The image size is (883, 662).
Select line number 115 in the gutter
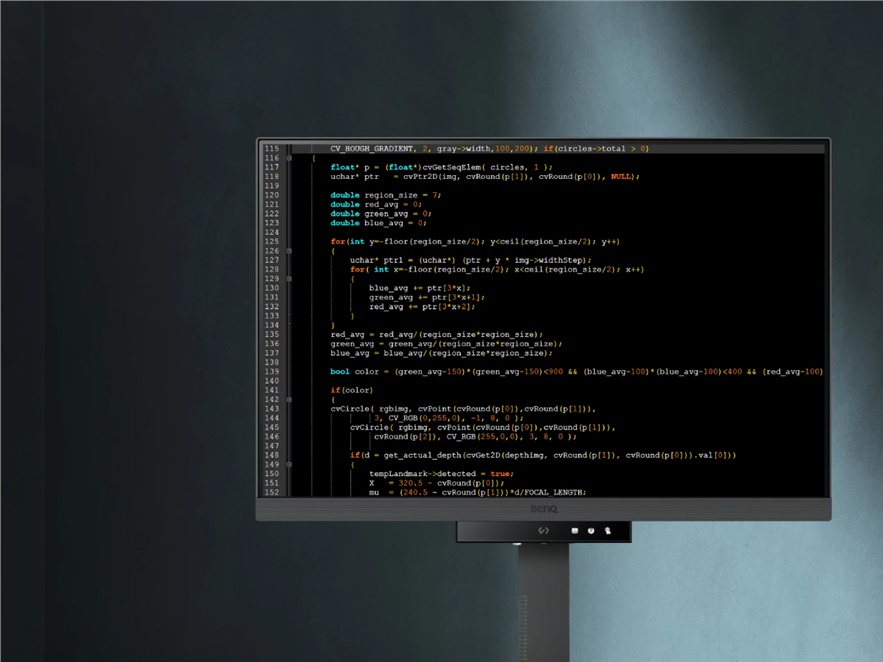pyautogui.click(x=271, y=149)
